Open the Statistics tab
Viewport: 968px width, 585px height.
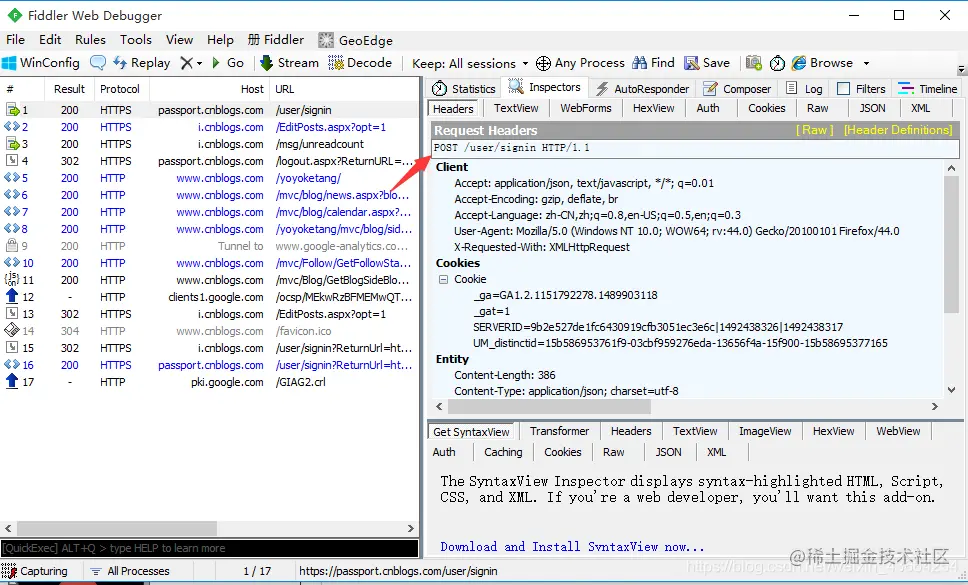pyautogui.click(x=464, y=89)
